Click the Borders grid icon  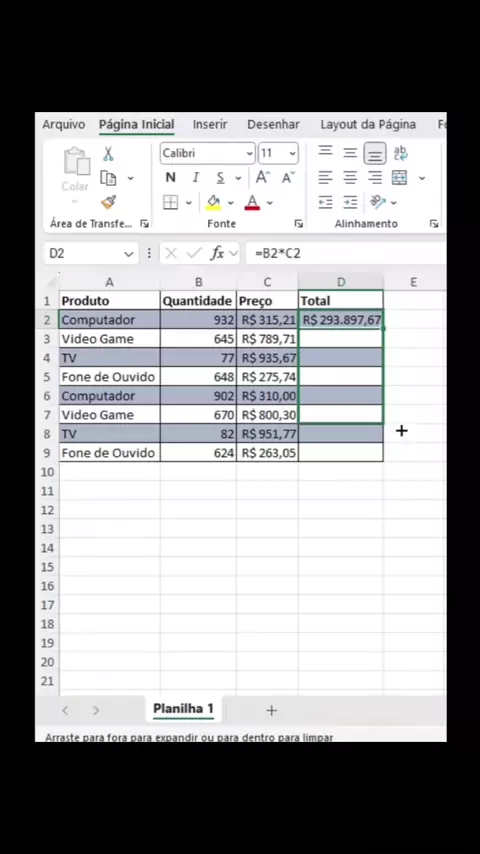171,203
